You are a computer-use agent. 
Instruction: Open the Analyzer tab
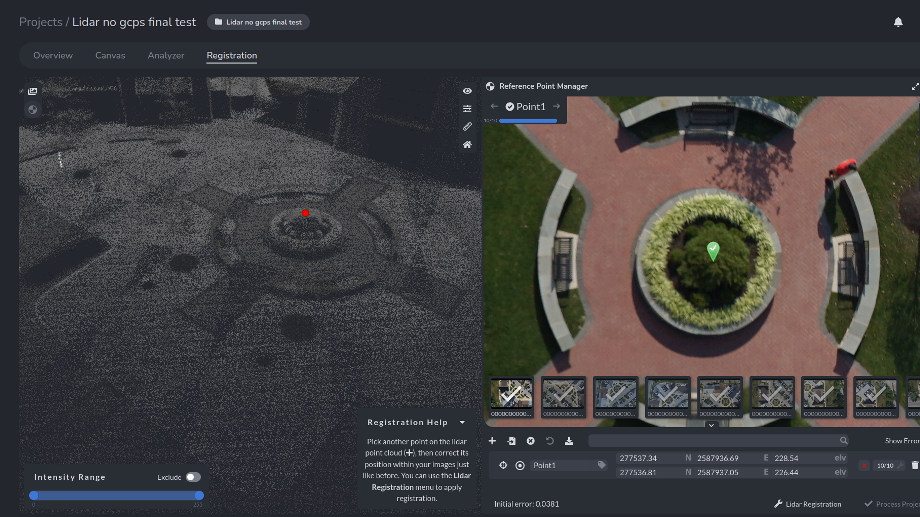pos(166,55)
